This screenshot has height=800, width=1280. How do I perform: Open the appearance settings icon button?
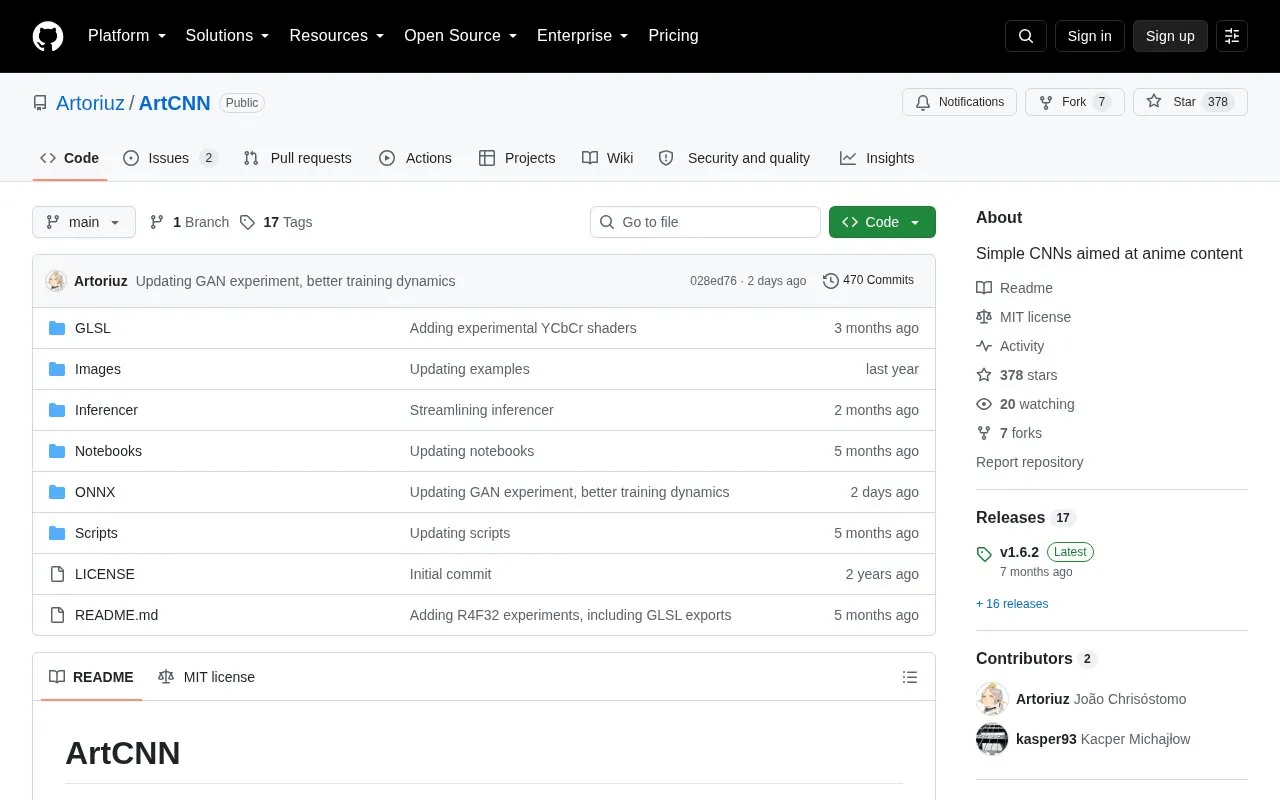tap(1232, 36)
